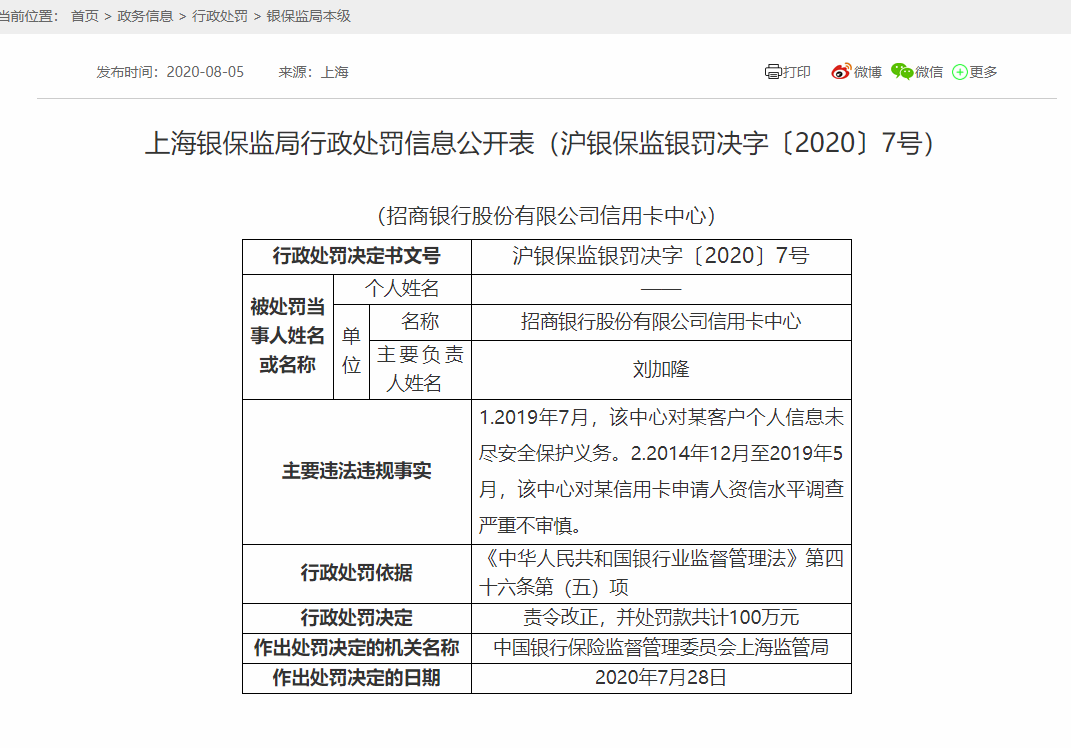Click the 作出处罚决定的日期 cell
Screen dimensions: 1071x748
click(x=357, y=678)
